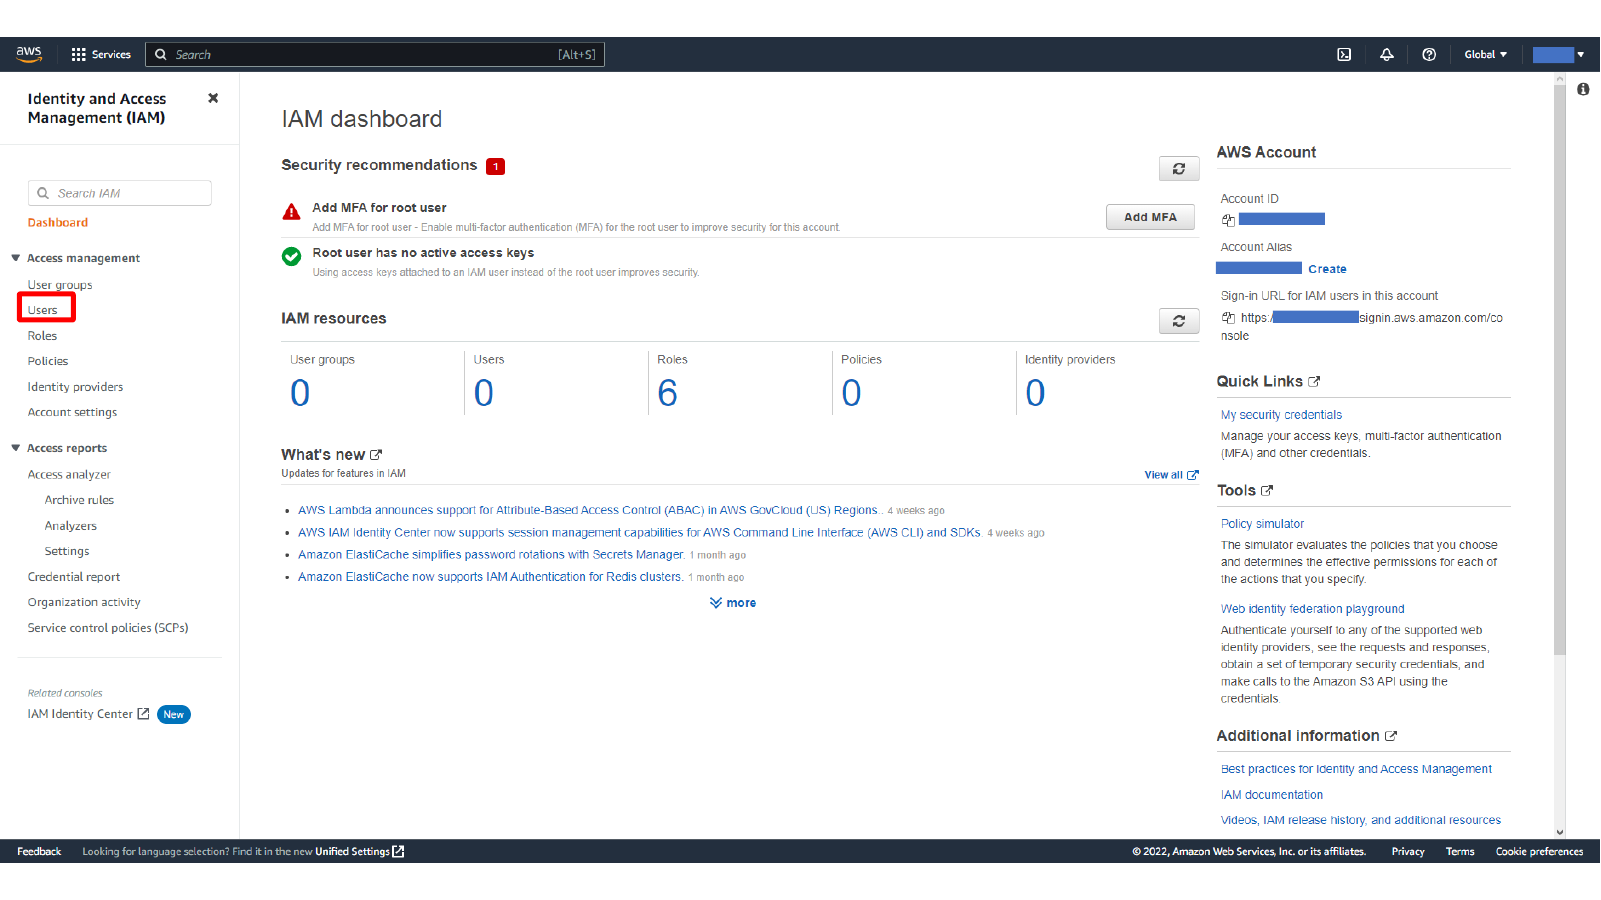
Task: Click the red security recommendations count badge
Action: [495, 166]
